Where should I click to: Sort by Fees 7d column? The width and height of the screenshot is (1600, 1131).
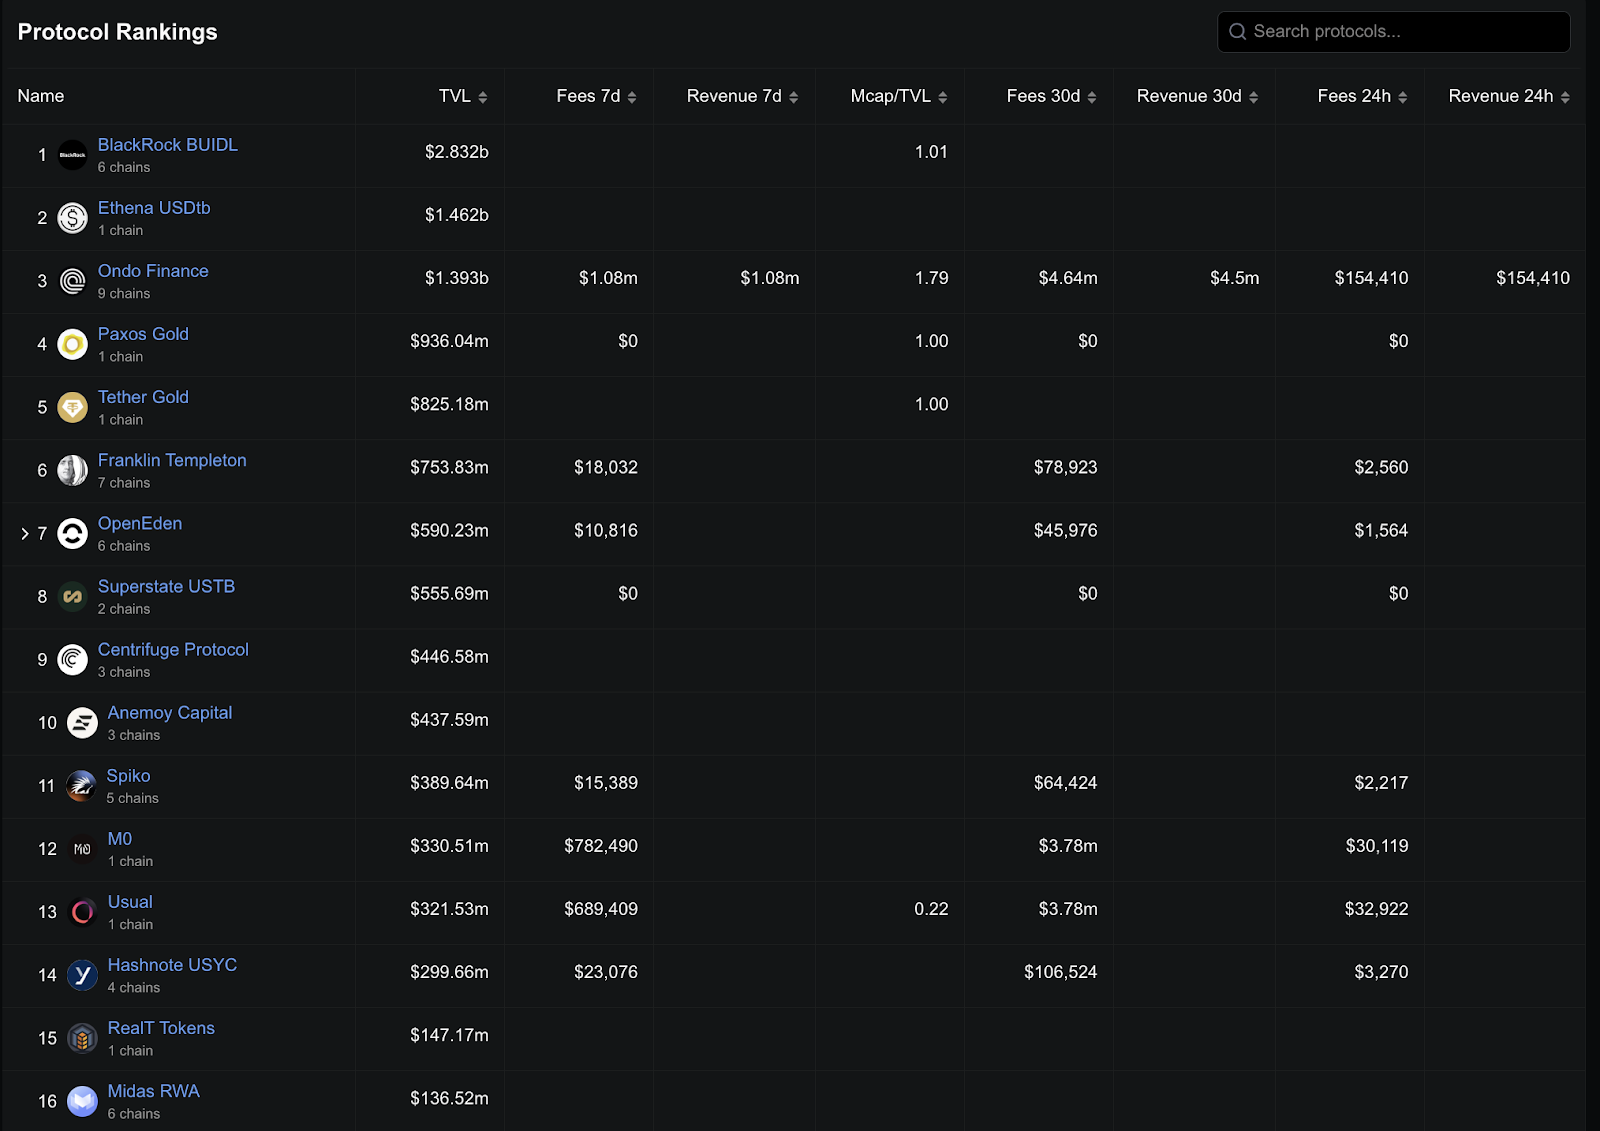pyautogui.click(x=596, y=96)
